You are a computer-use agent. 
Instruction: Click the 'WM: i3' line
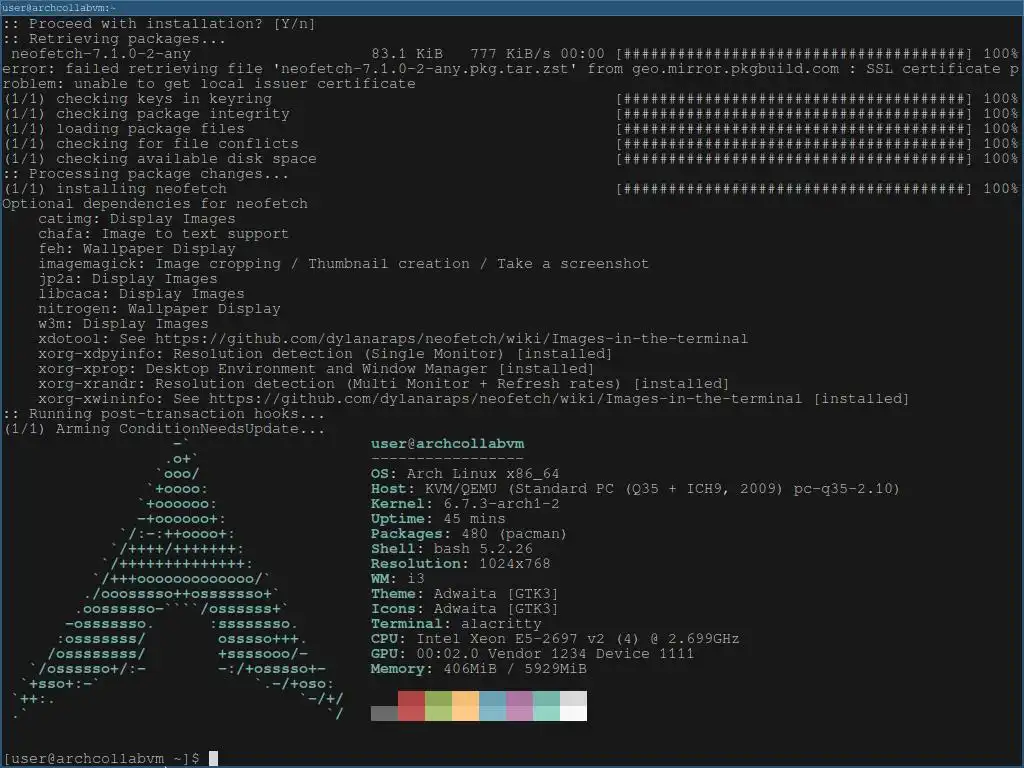[398, 579]
